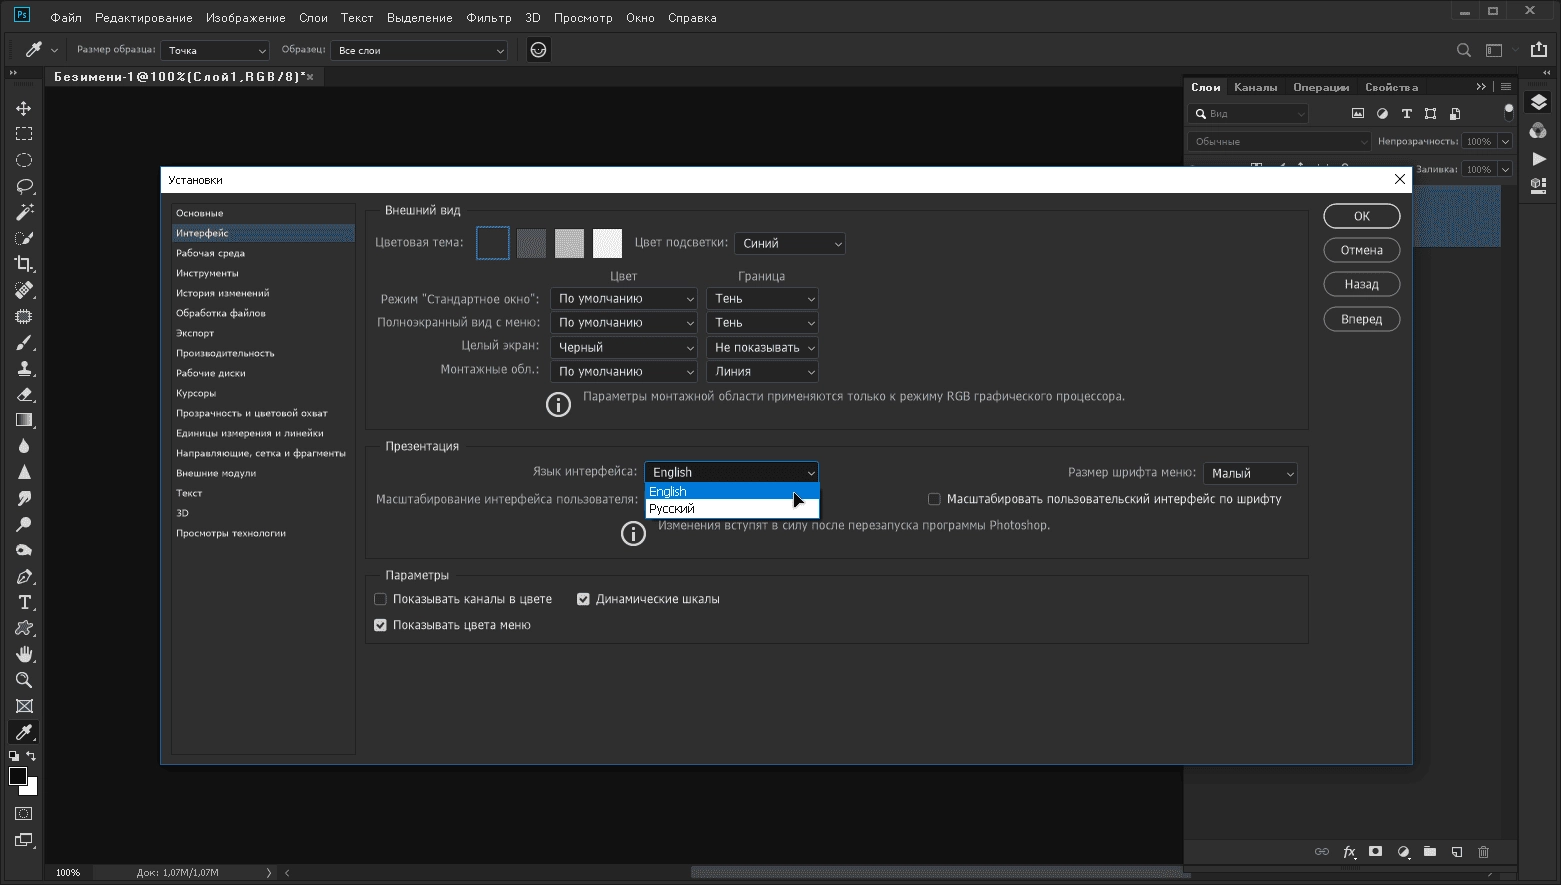Select Рабочая среда preferences category
This screenshot has height=885, width=1561.
[263, 253]
